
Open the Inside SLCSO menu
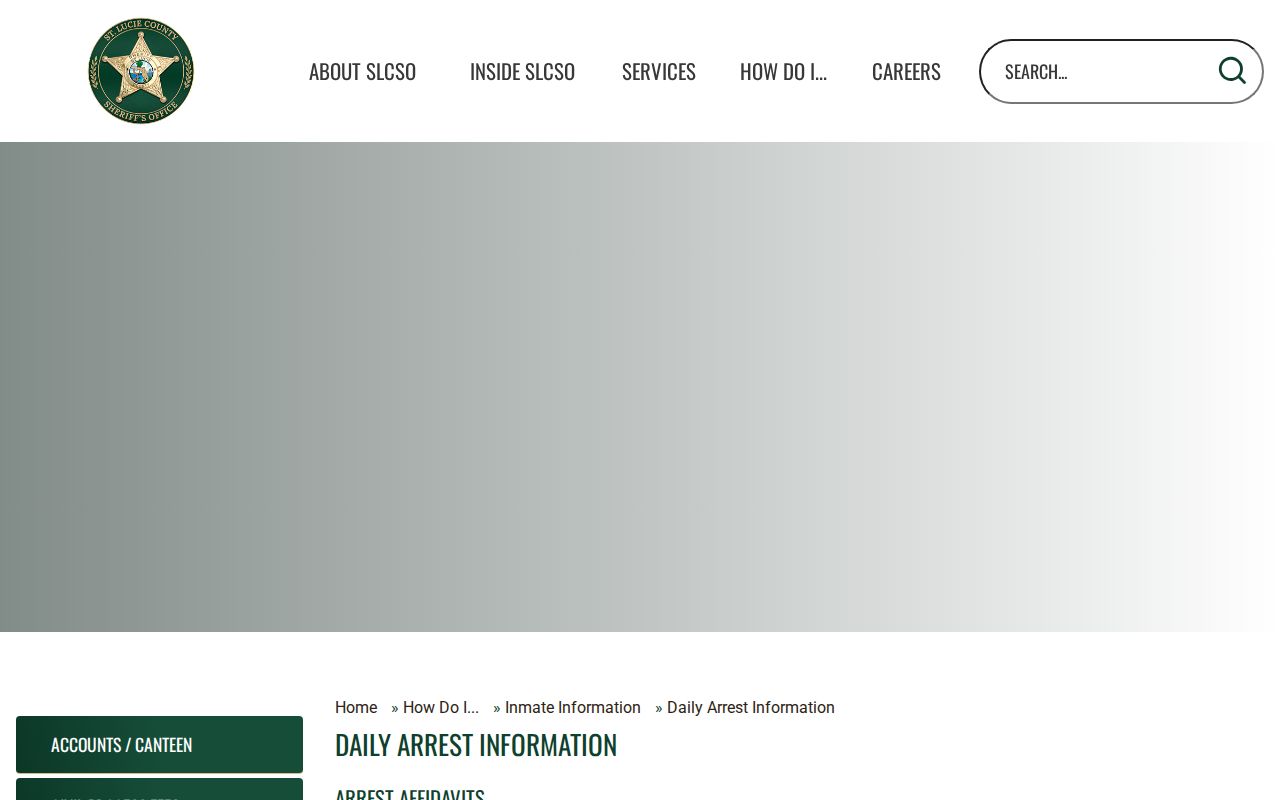click(x=522, y=71)
